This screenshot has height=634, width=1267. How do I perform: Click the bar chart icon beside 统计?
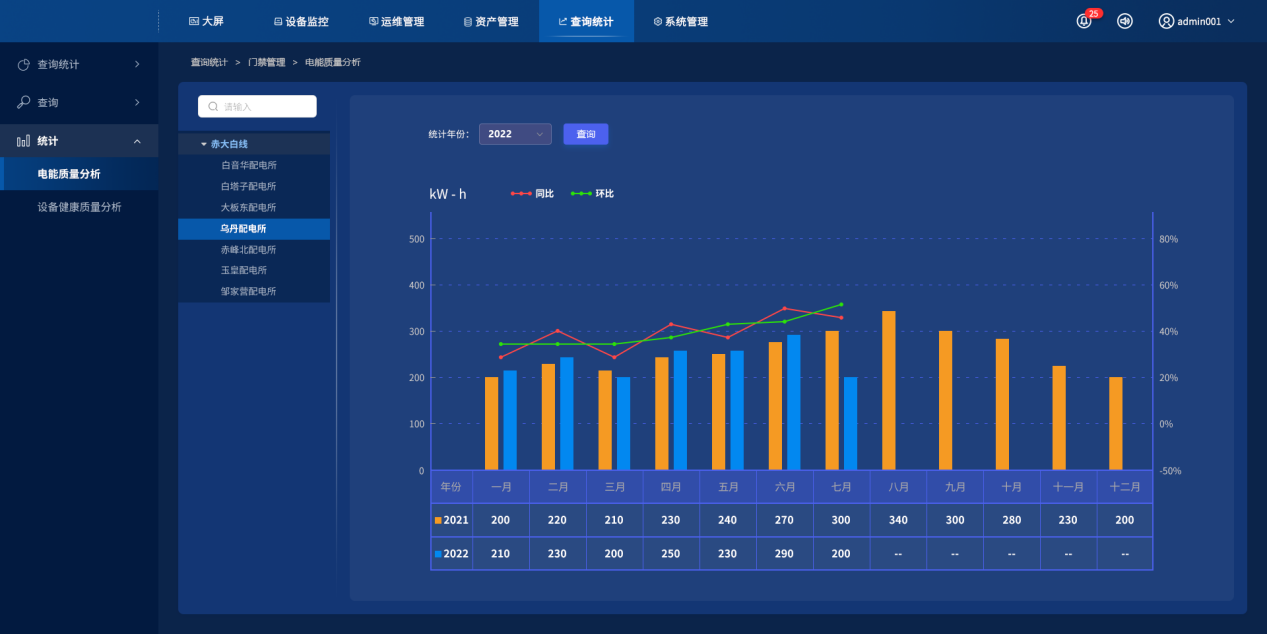pyautogui.click(x=24, y=141)
